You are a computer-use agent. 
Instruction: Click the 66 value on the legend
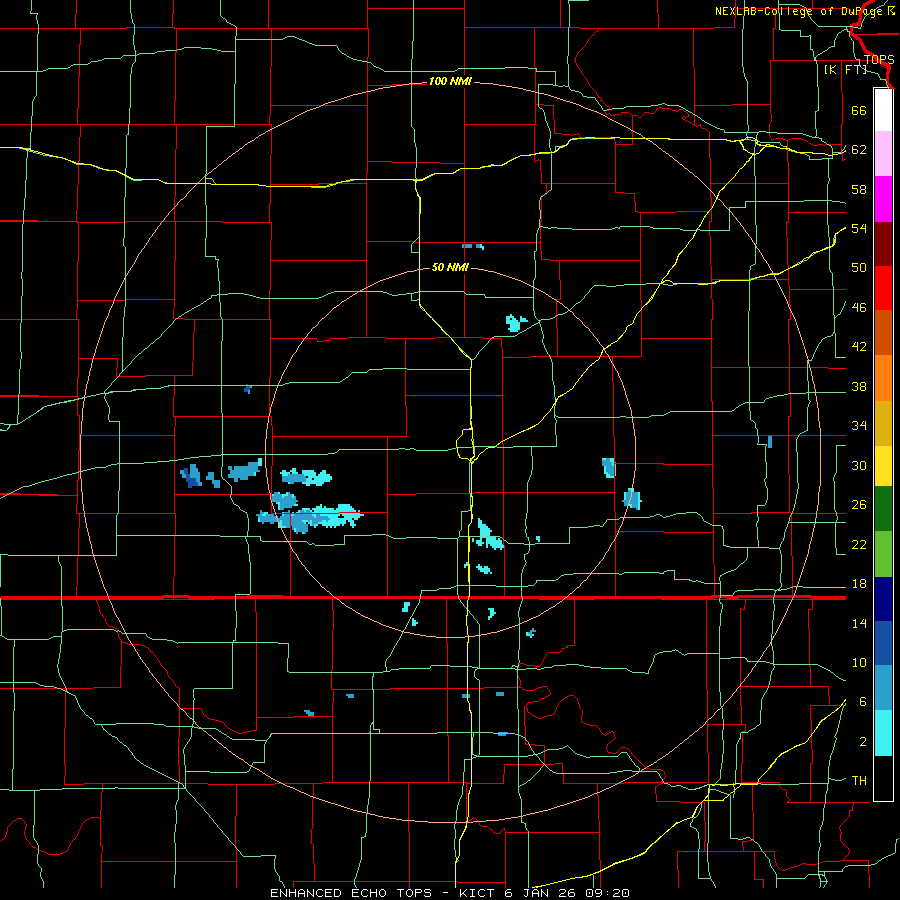click(x=859, y=110)
